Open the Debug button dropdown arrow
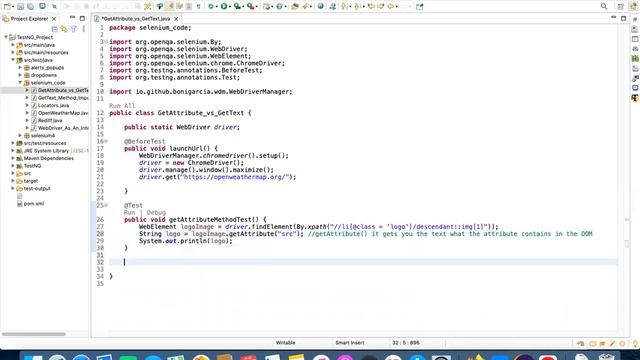This screenshot has width=640, height=360. coord(217,7)
